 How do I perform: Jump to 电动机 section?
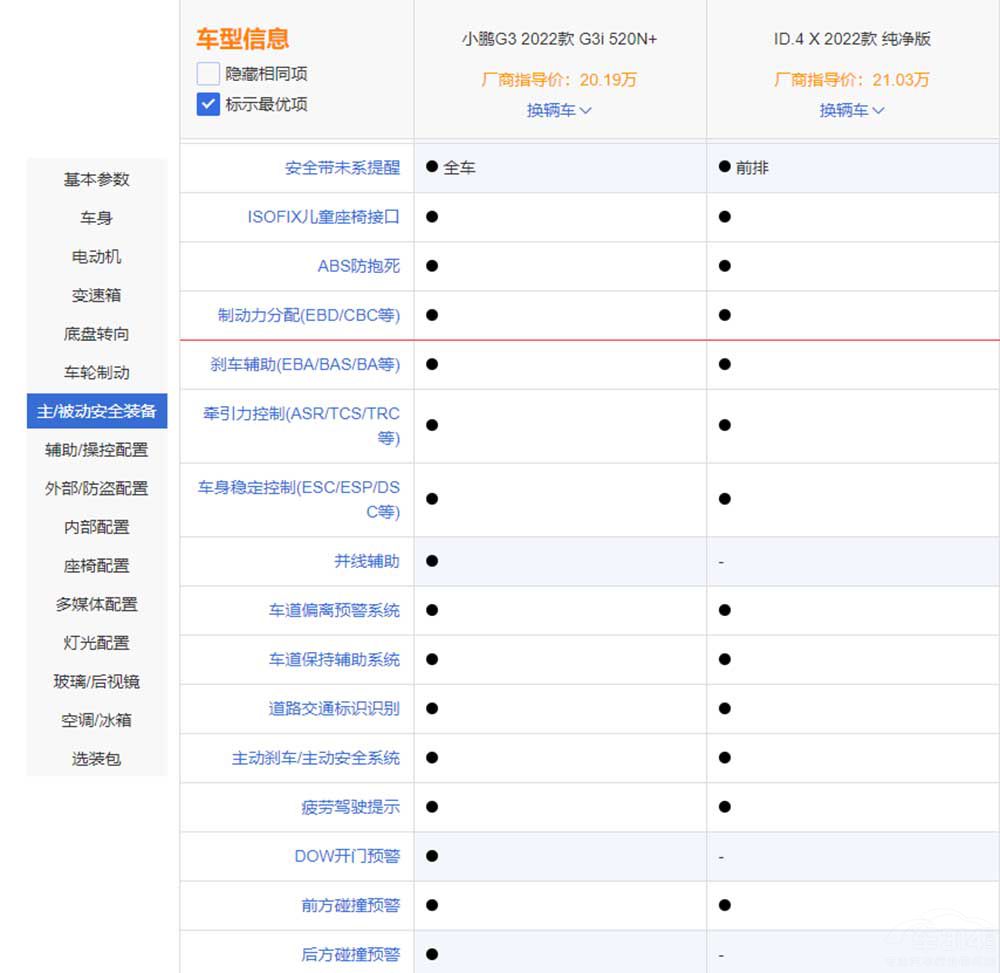[97, 257]
